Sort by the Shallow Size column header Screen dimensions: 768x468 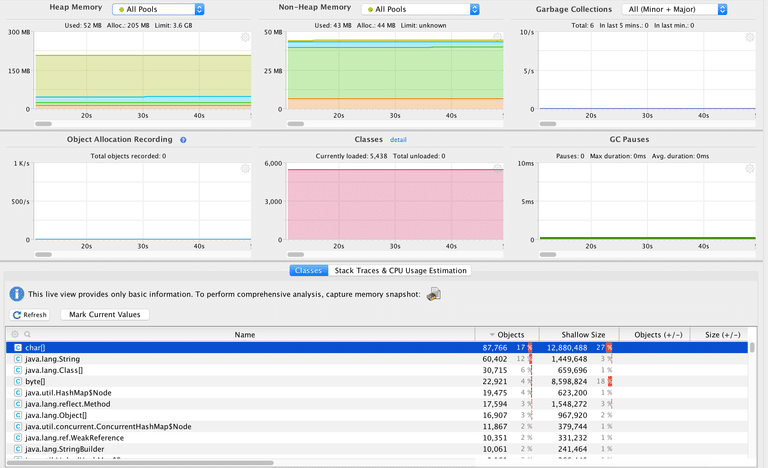pos(578,334)
